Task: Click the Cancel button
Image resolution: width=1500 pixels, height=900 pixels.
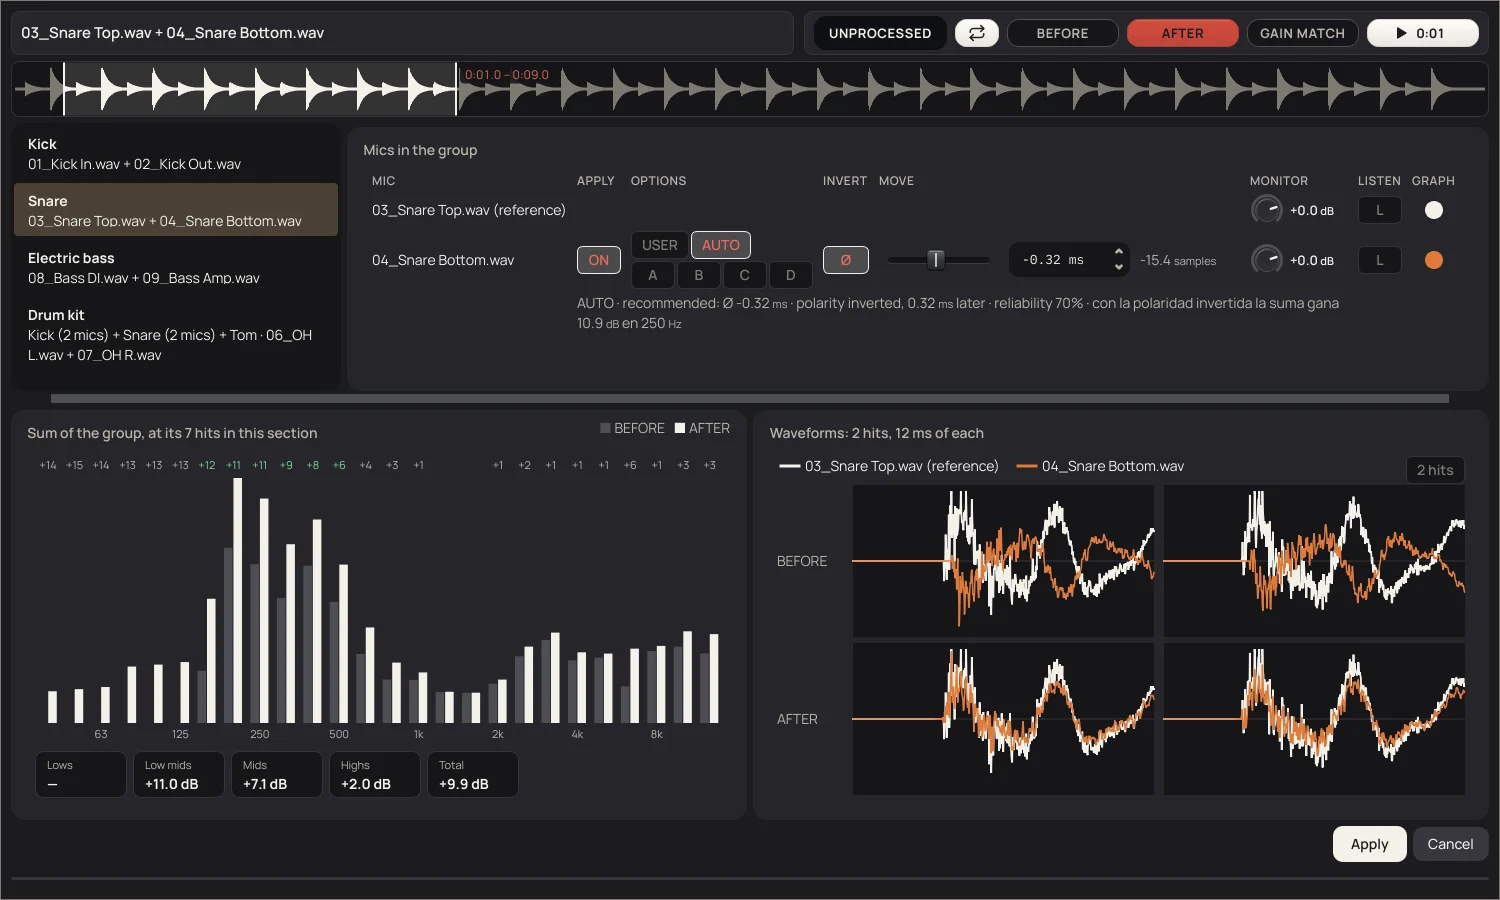Action: point(1450,844)
